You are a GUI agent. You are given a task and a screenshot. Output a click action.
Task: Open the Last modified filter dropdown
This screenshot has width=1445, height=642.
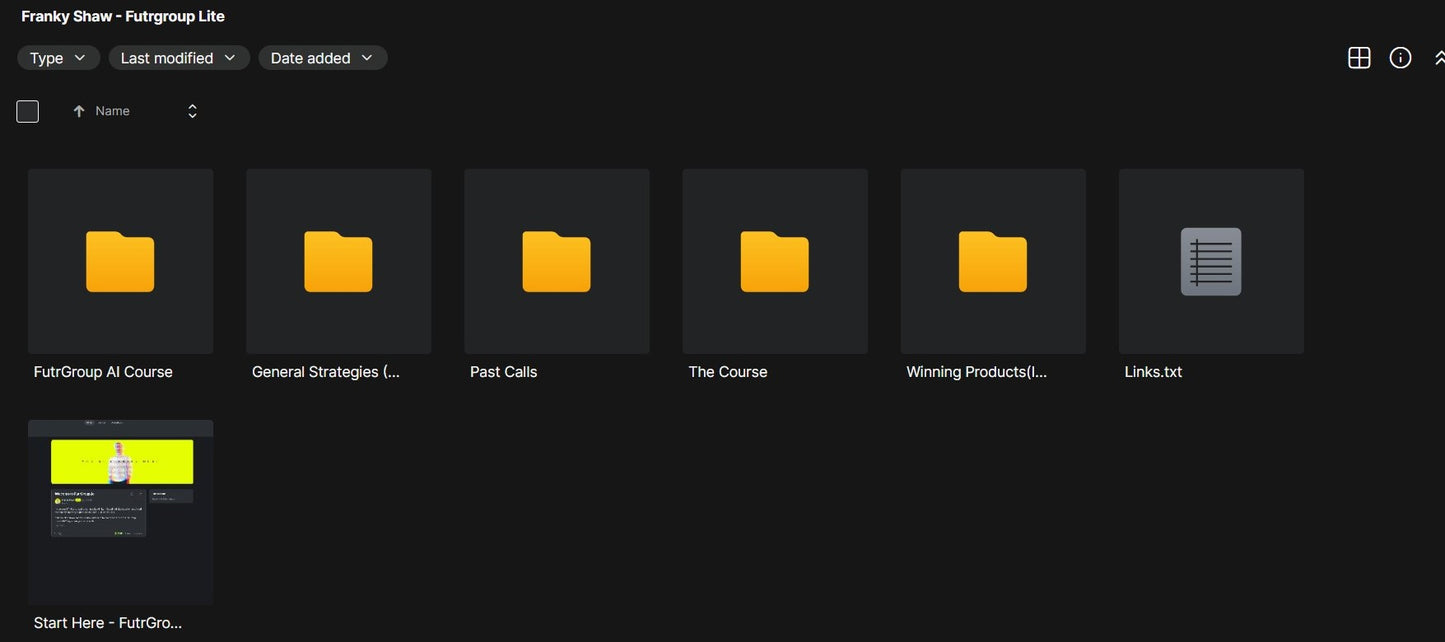click(x=178, y=58)
